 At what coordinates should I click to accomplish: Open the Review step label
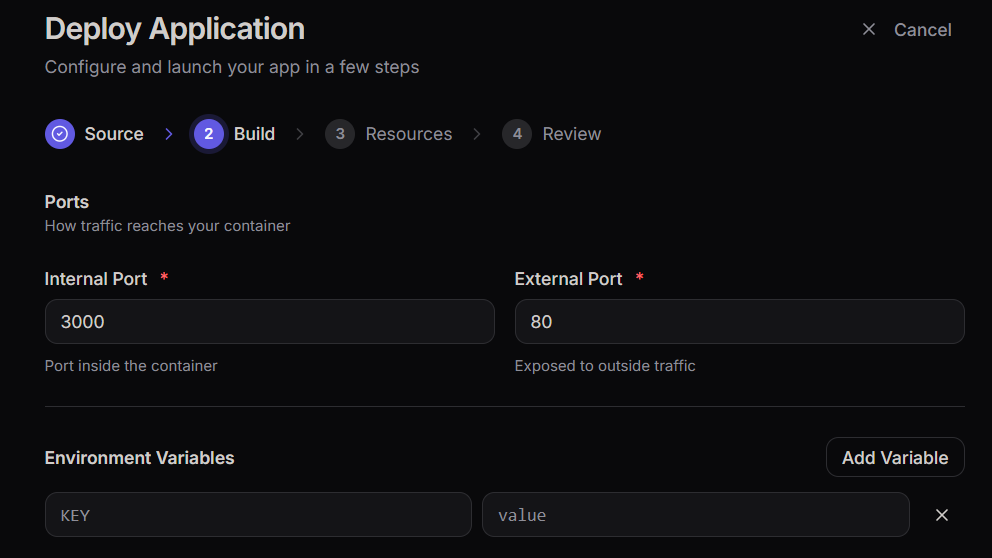(x=571, y=134)
